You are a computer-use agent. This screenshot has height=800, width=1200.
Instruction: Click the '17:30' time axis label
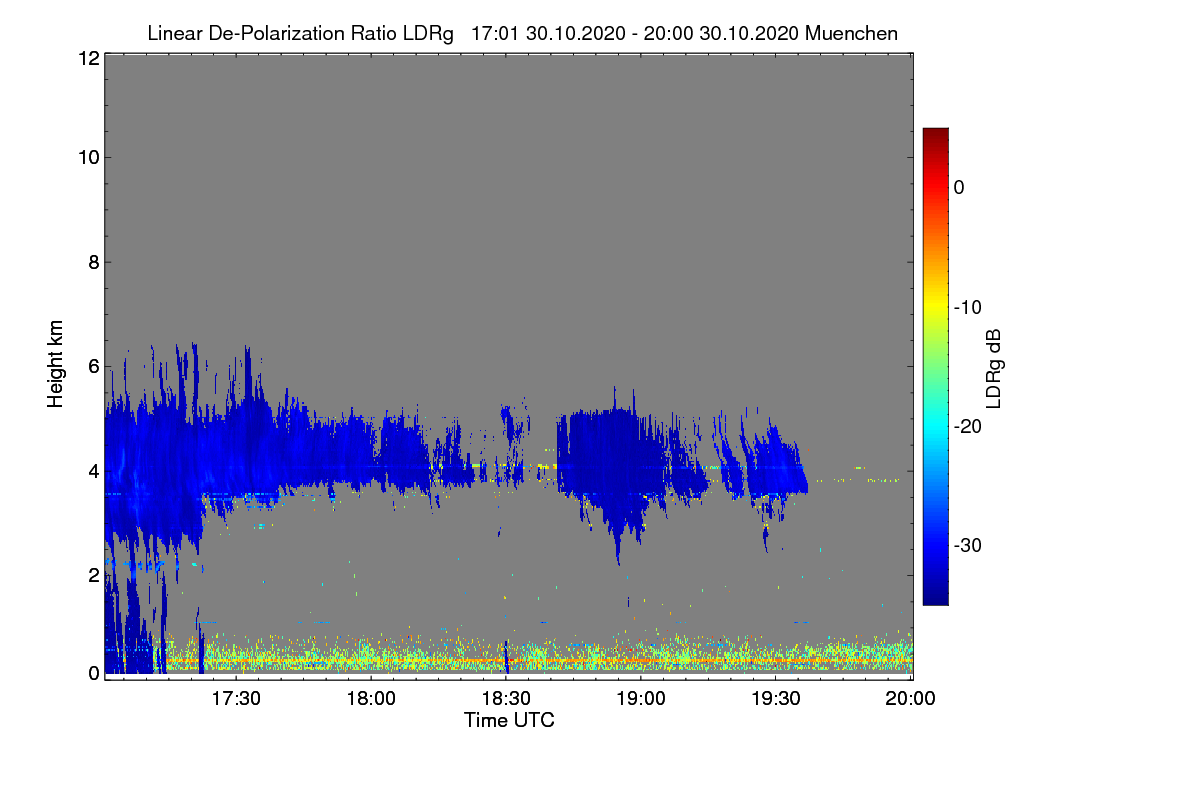(x=236, y=699)
